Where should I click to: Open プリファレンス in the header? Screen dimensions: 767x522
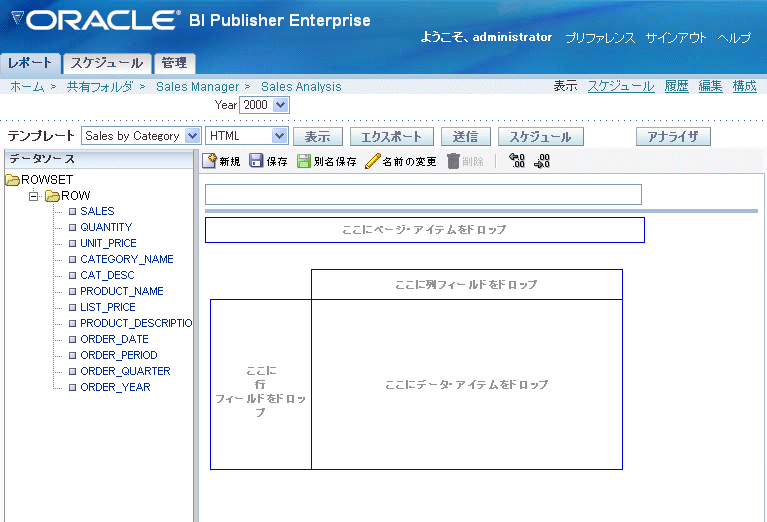[x=600, y=38]
